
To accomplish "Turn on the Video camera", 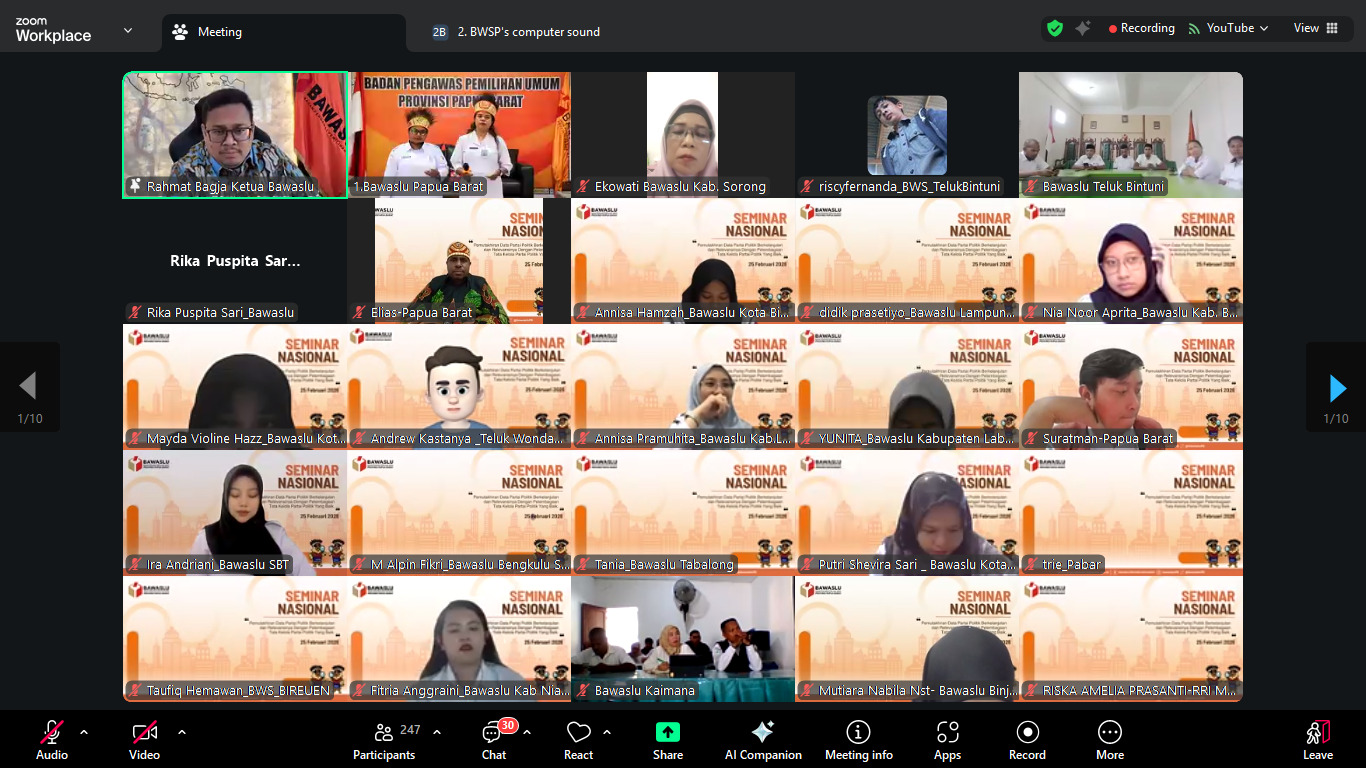I will (144, 733).
